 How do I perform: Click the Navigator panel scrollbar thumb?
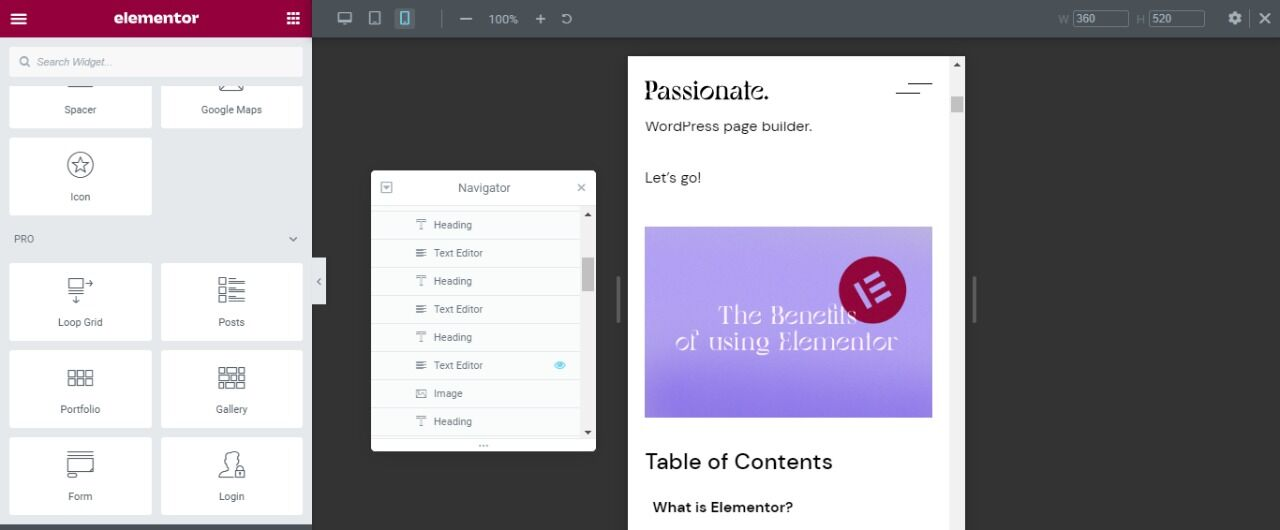tap(588, 274)
